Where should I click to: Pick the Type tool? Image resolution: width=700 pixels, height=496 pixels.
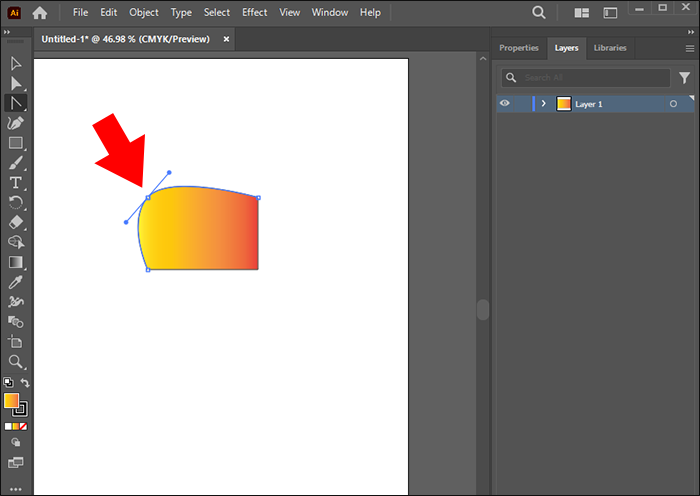[16, 183]
